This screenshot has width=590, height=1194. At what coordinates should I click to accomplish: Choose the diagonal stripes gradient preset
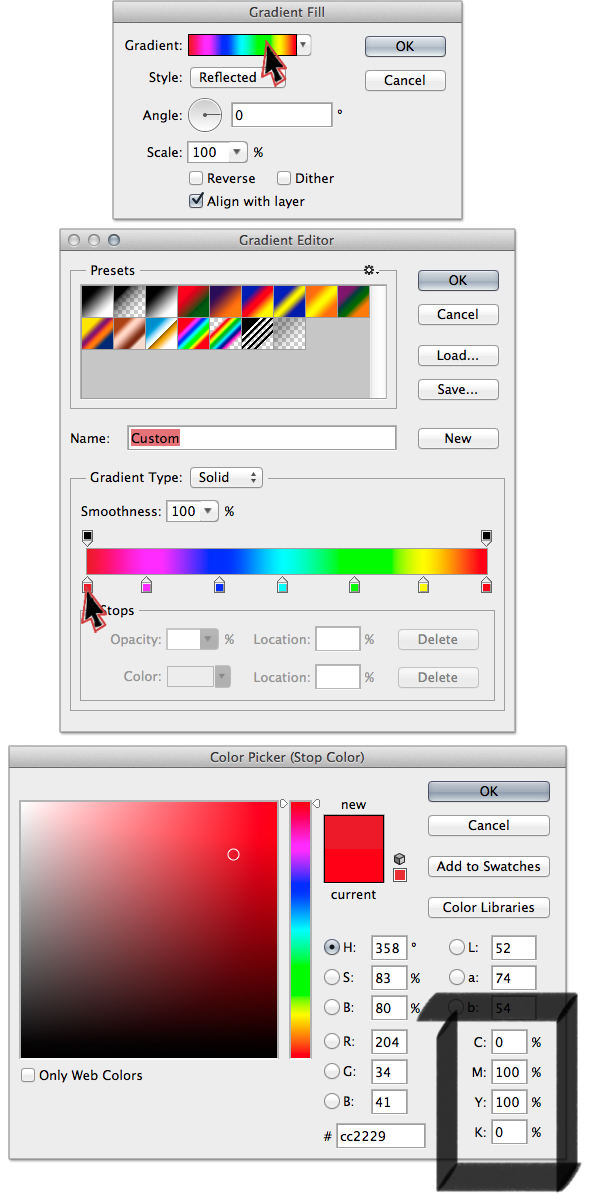tap(258, 333)
